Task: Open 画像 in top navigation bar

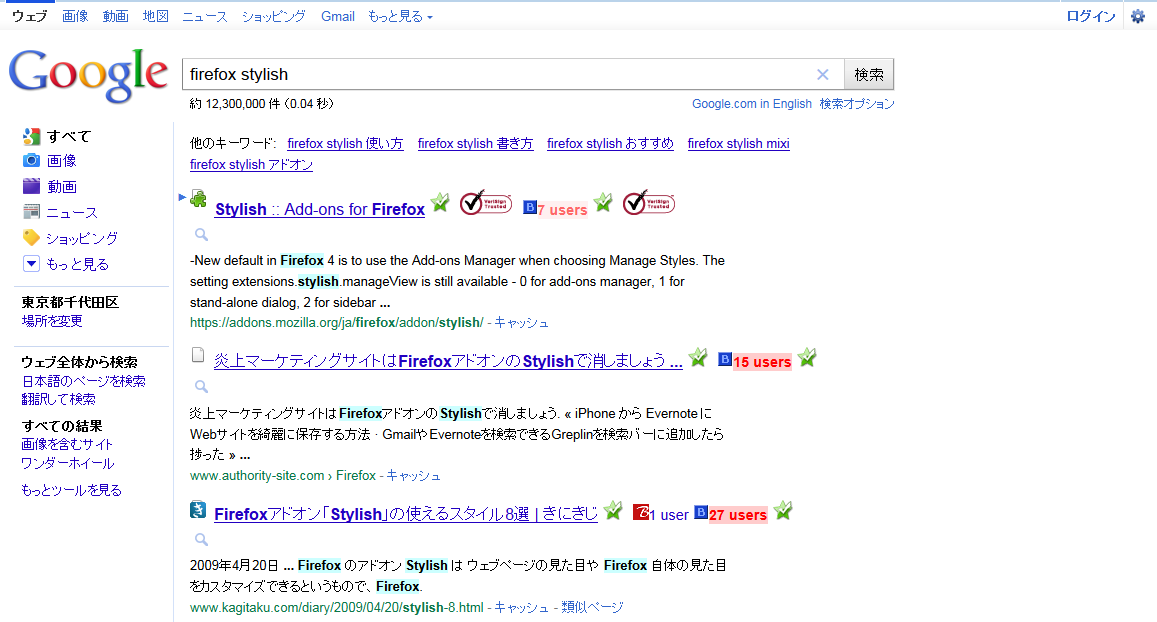Action: (x=75, y=16)
